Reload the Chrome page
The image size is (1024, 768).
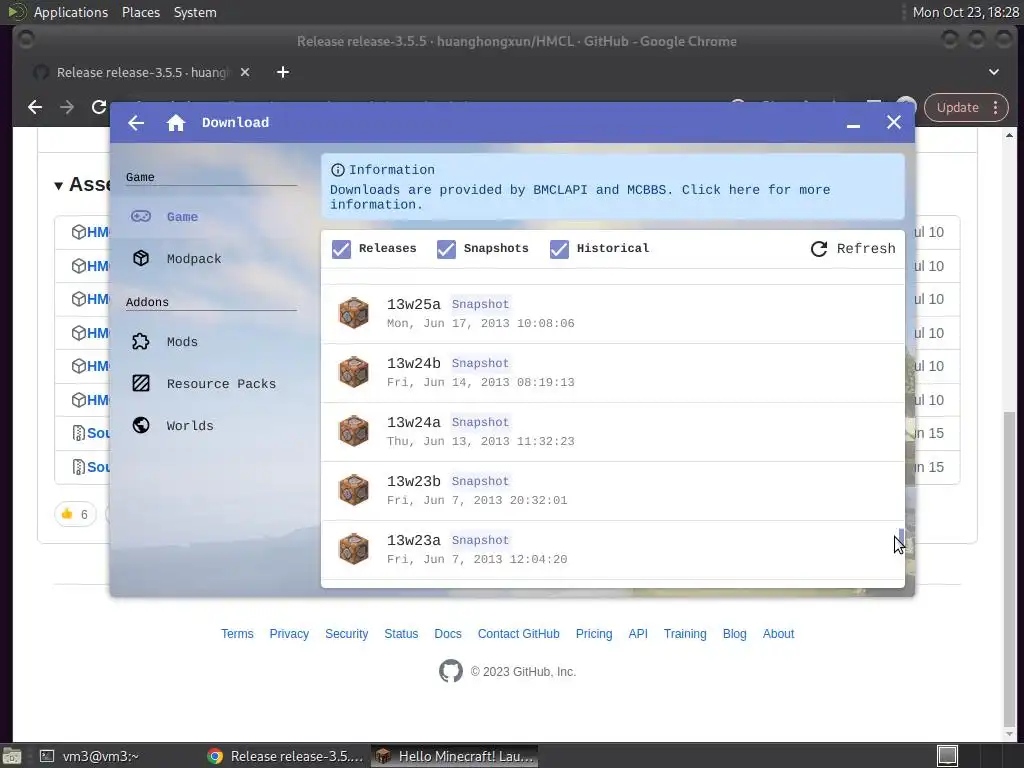click(99, 107)
